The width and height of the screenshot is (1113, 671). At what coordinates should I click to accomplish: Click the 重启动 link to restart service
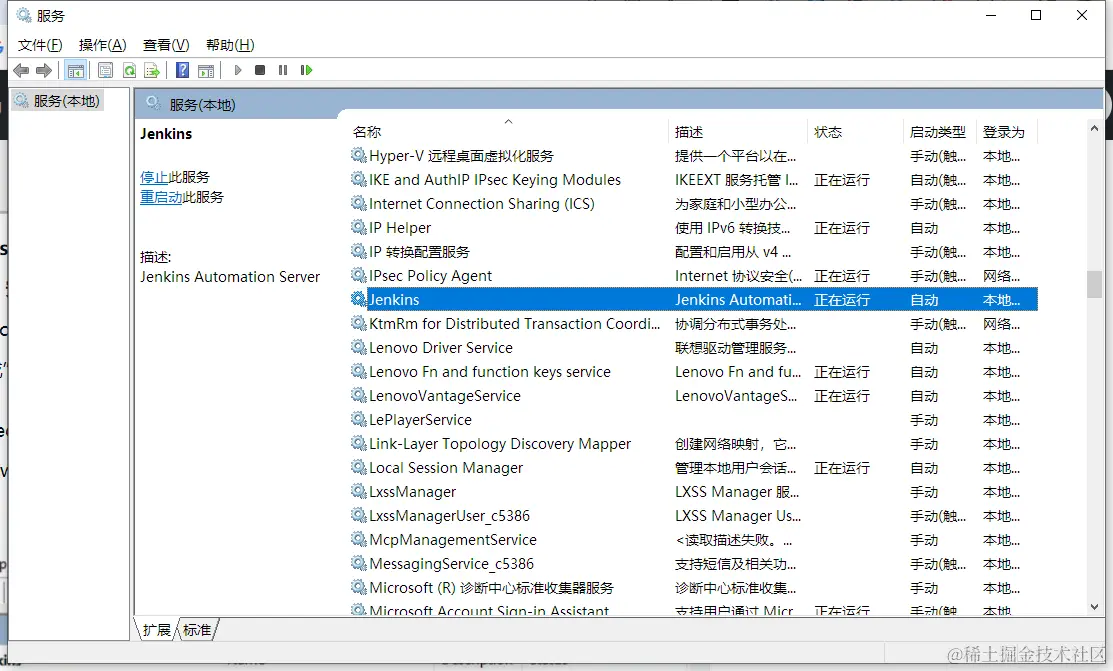coord(161,197)
